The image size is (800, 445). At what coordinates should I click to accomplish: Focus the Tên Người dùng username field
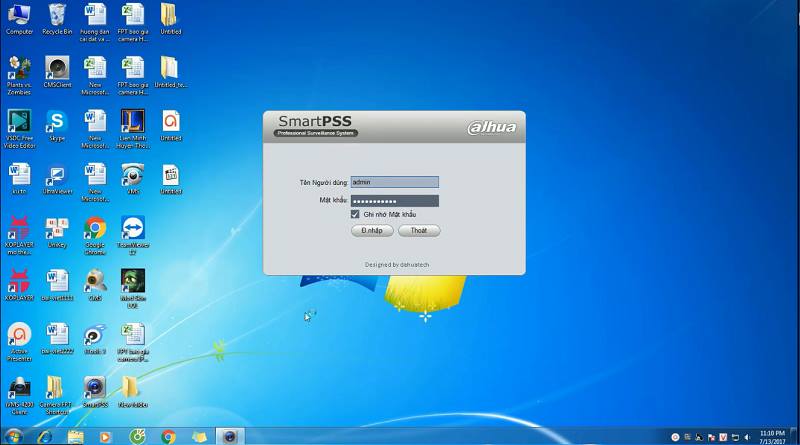tap(394, 182)
